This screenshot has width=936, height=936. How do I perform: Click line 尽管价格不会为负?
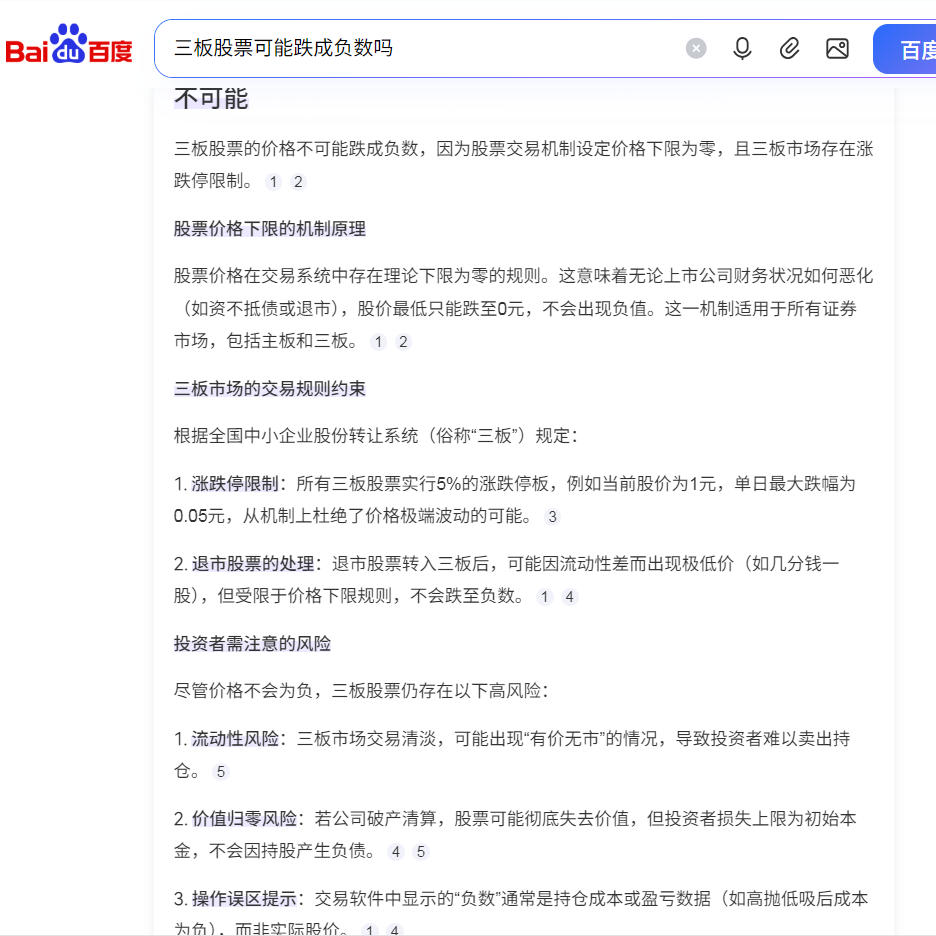tap(361, 691)
